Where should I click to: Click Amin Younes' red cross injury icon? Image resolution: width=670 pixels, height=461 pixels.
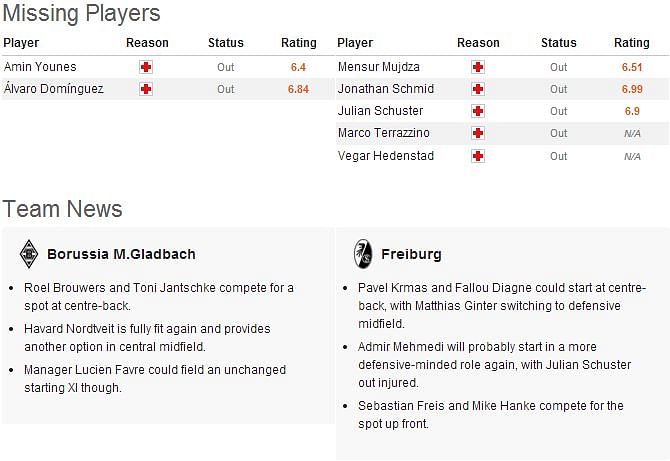pyautogui.click(x=146, y=67)
